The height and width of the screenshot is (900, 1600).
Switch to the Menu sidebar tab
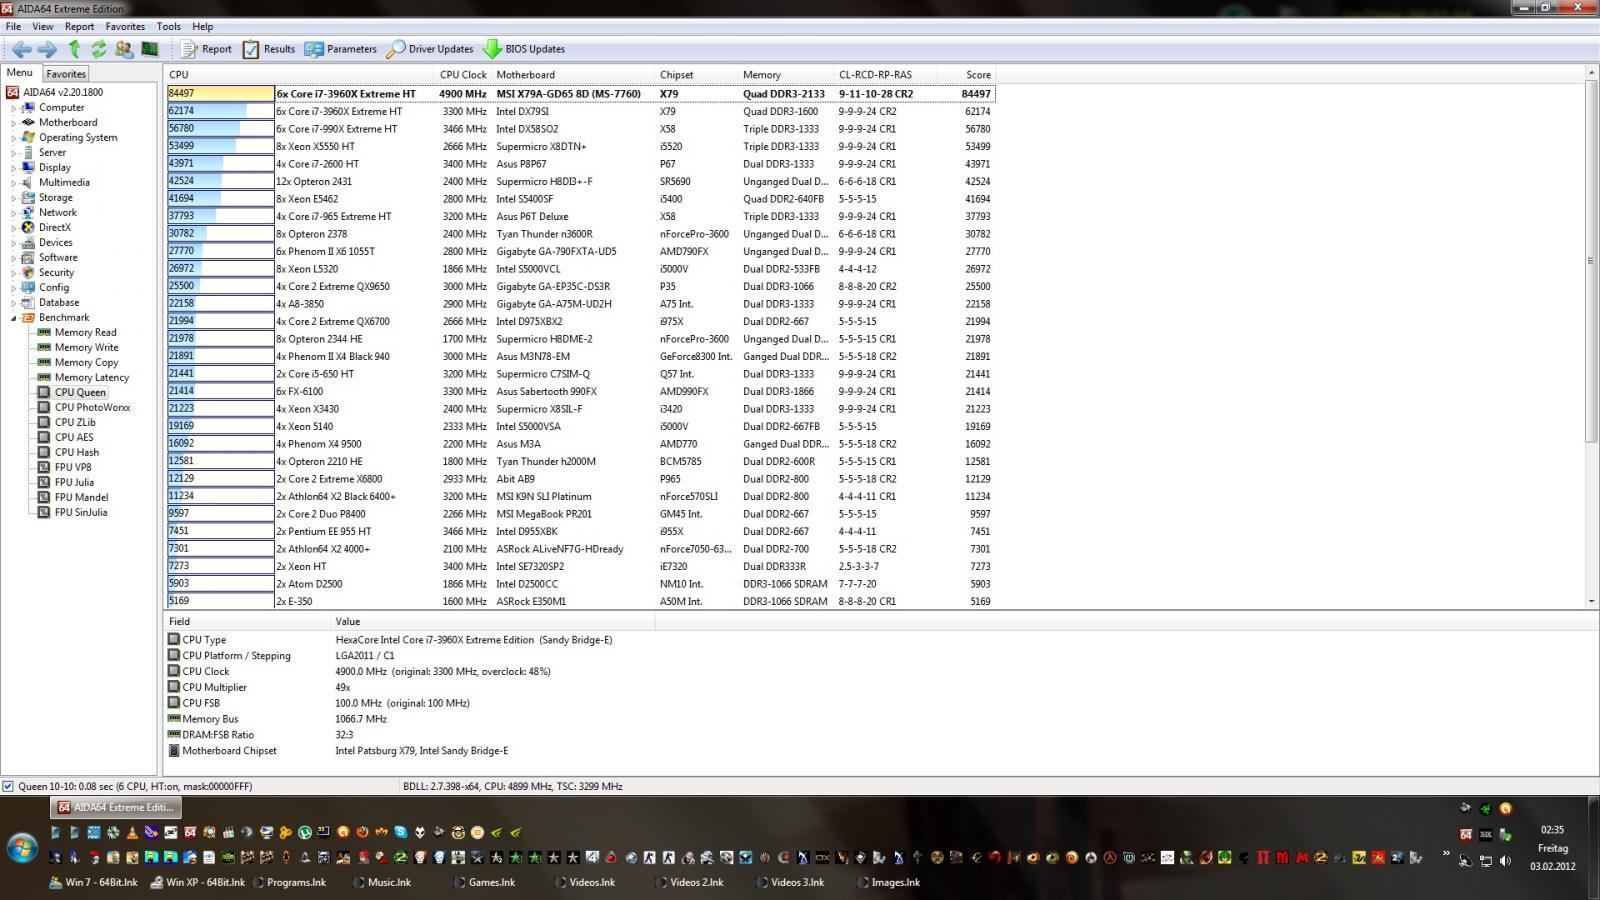20,73
